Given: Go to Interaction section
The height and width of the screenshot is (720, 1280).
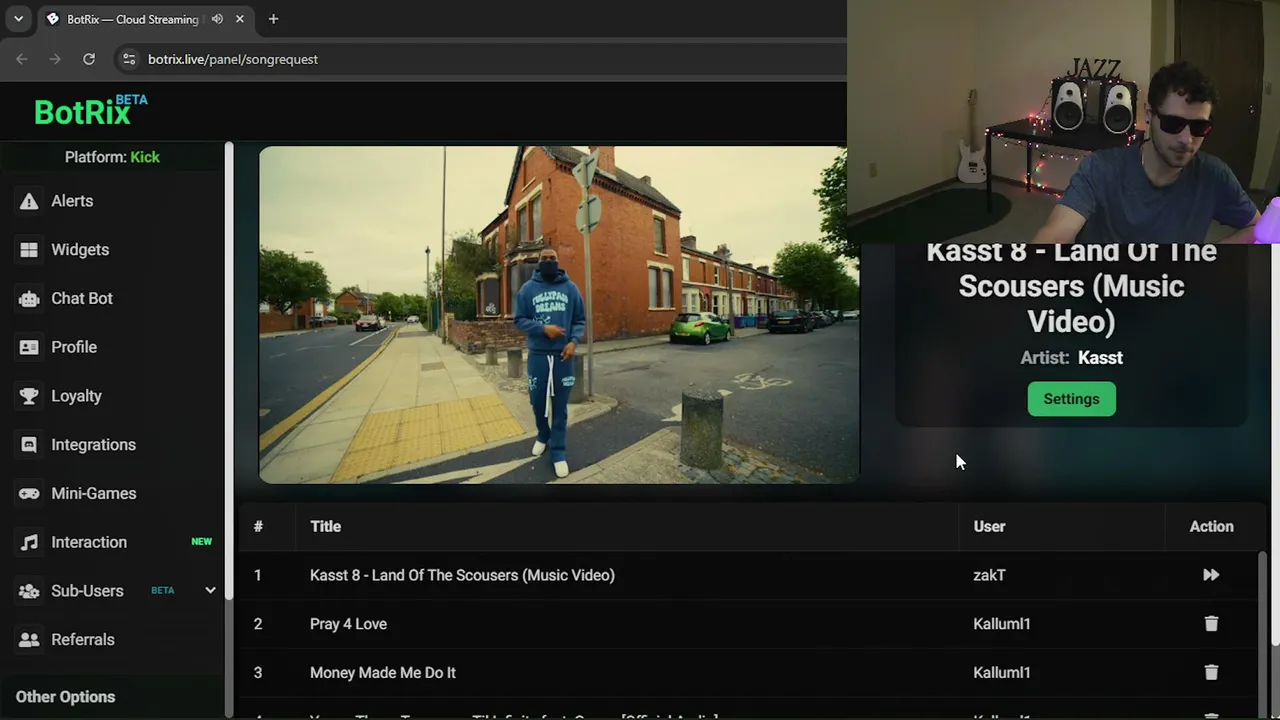Looking at the screenshot, I should (x=89, y=542).
